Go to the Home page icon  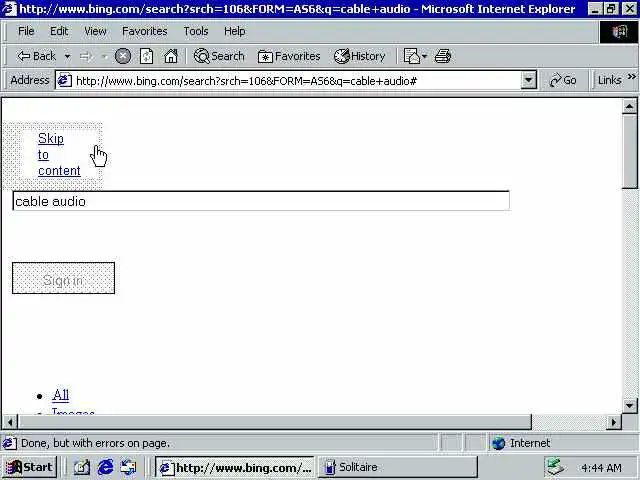point(171,56)
